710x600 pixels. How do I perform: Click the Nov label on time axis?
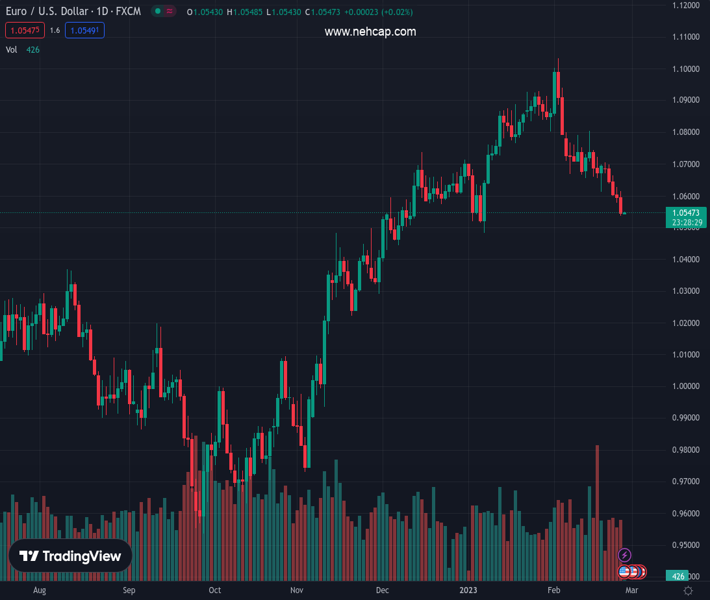tap(296, 591)
